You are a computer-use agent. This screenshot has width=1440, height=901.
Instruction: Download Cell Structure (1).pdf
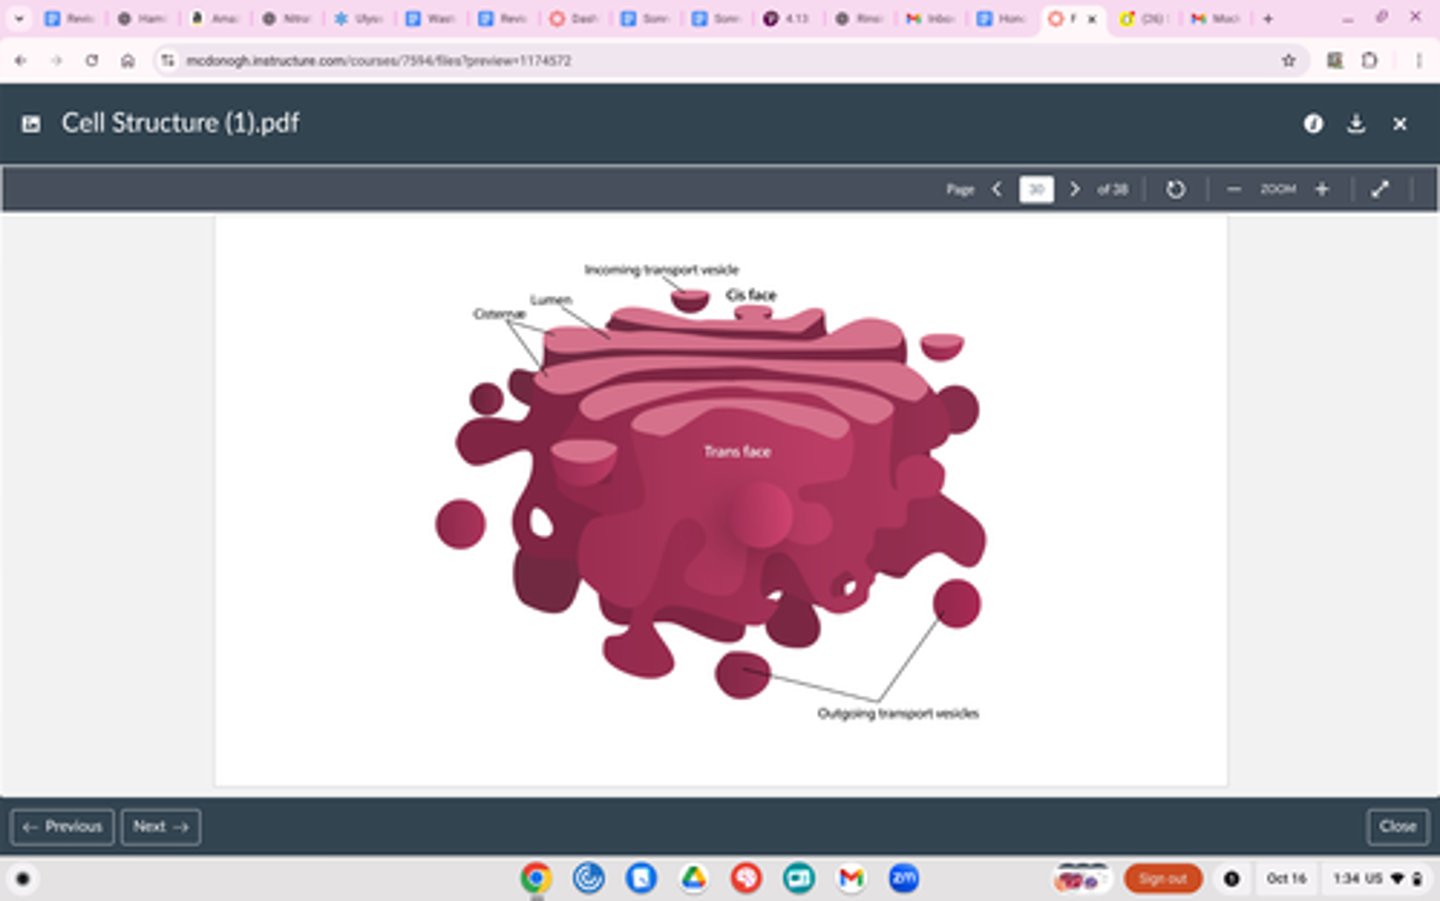1356,123
